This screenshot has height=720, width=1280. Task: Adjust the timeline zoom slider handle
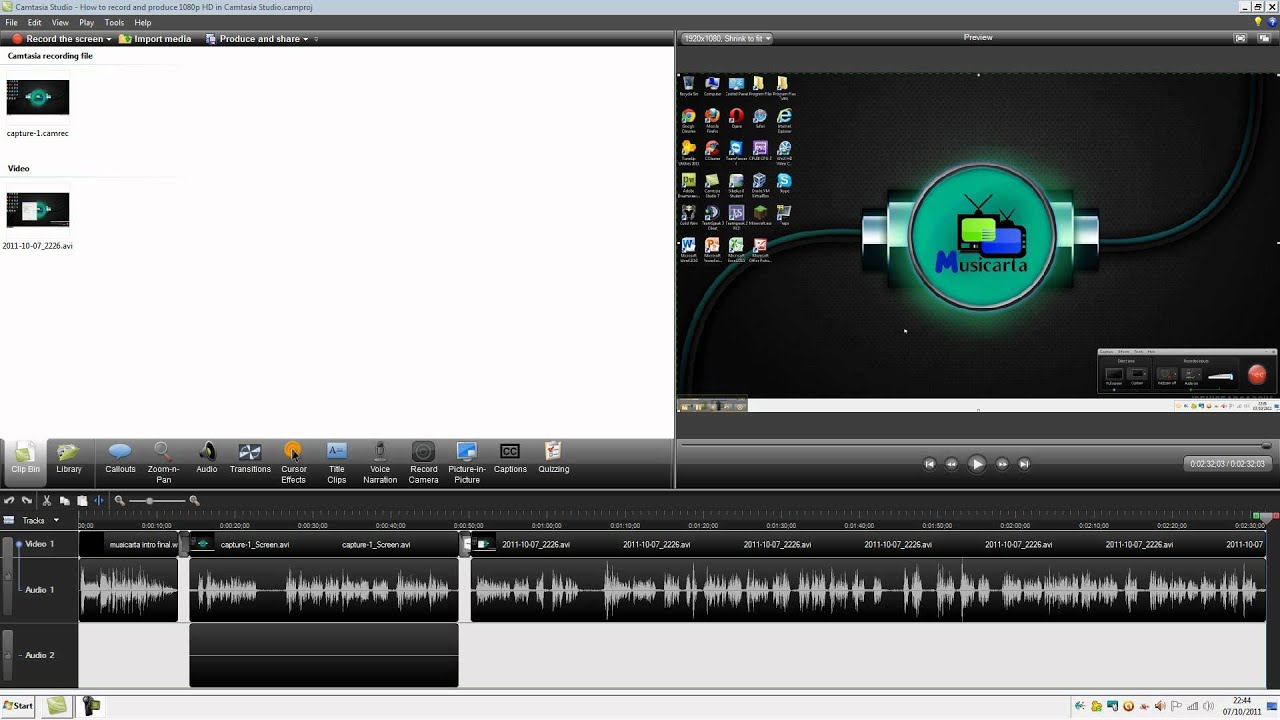pyautogui.click(x=150, y=500)
